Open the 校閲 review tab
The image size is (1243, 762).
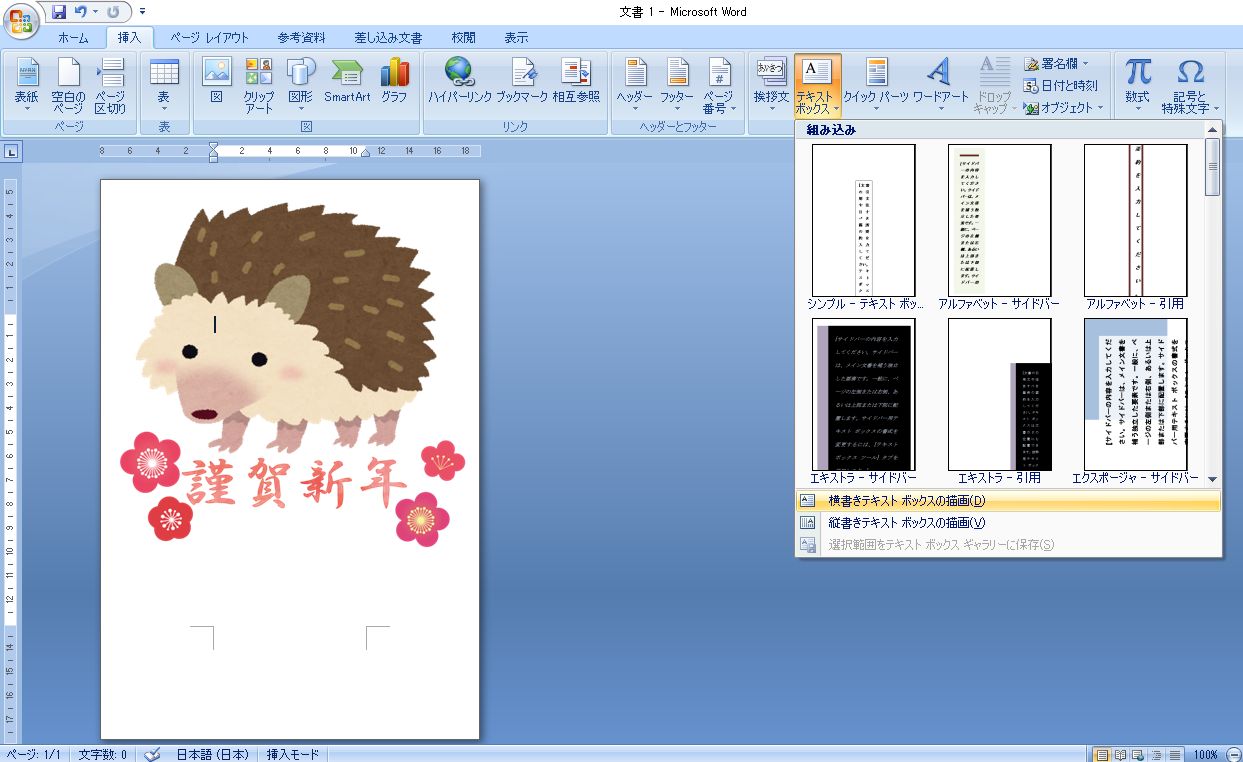463,38
